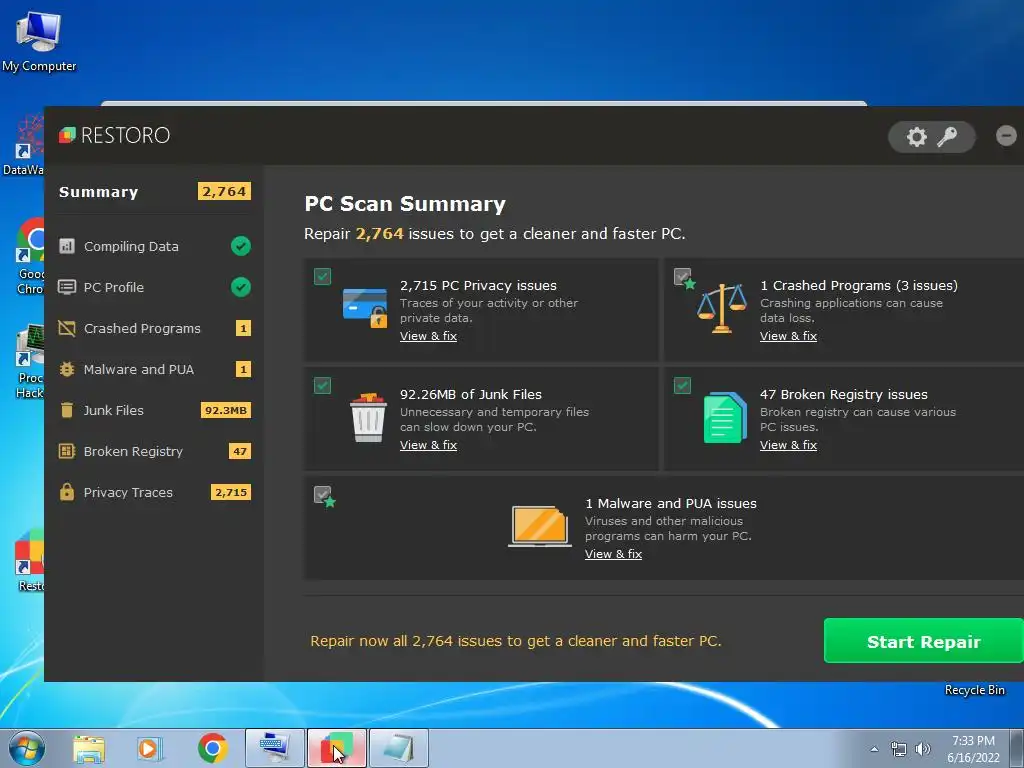Viewport: 1024px width, 768px height.
Task: Open Malware and PUA sidebar section
Action: pyautogui.click(x=155, y=369)
